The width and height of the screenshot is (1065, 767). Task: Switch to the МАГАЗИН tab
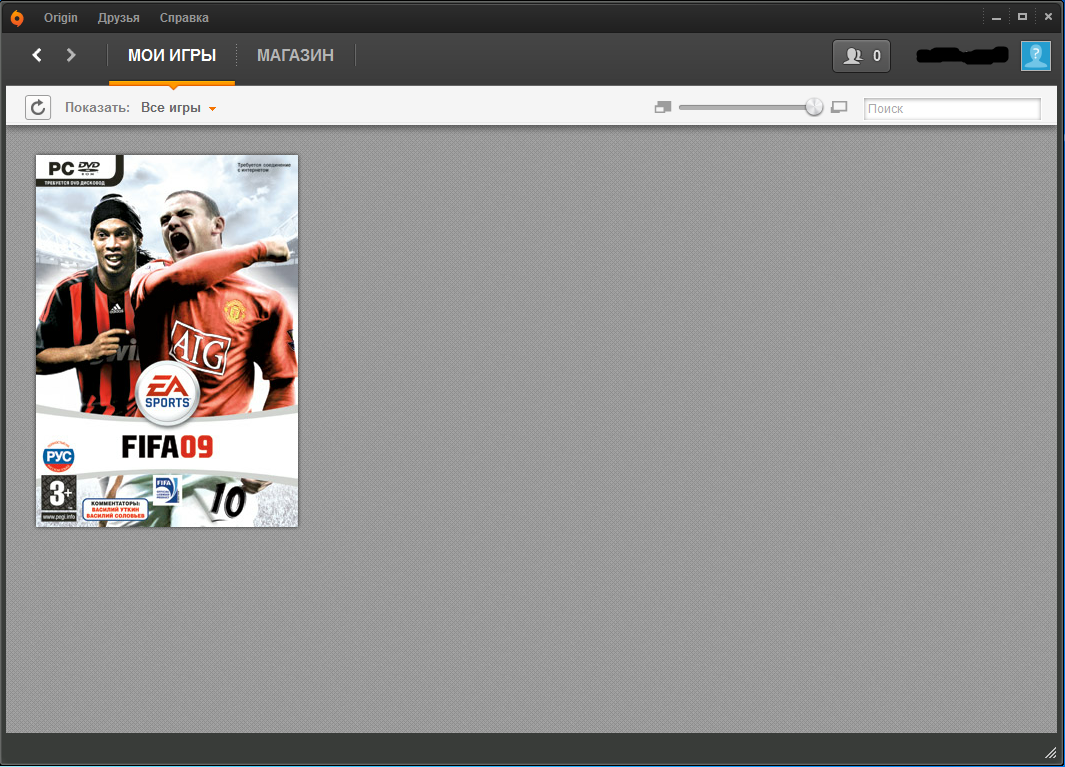coord(295,55)
